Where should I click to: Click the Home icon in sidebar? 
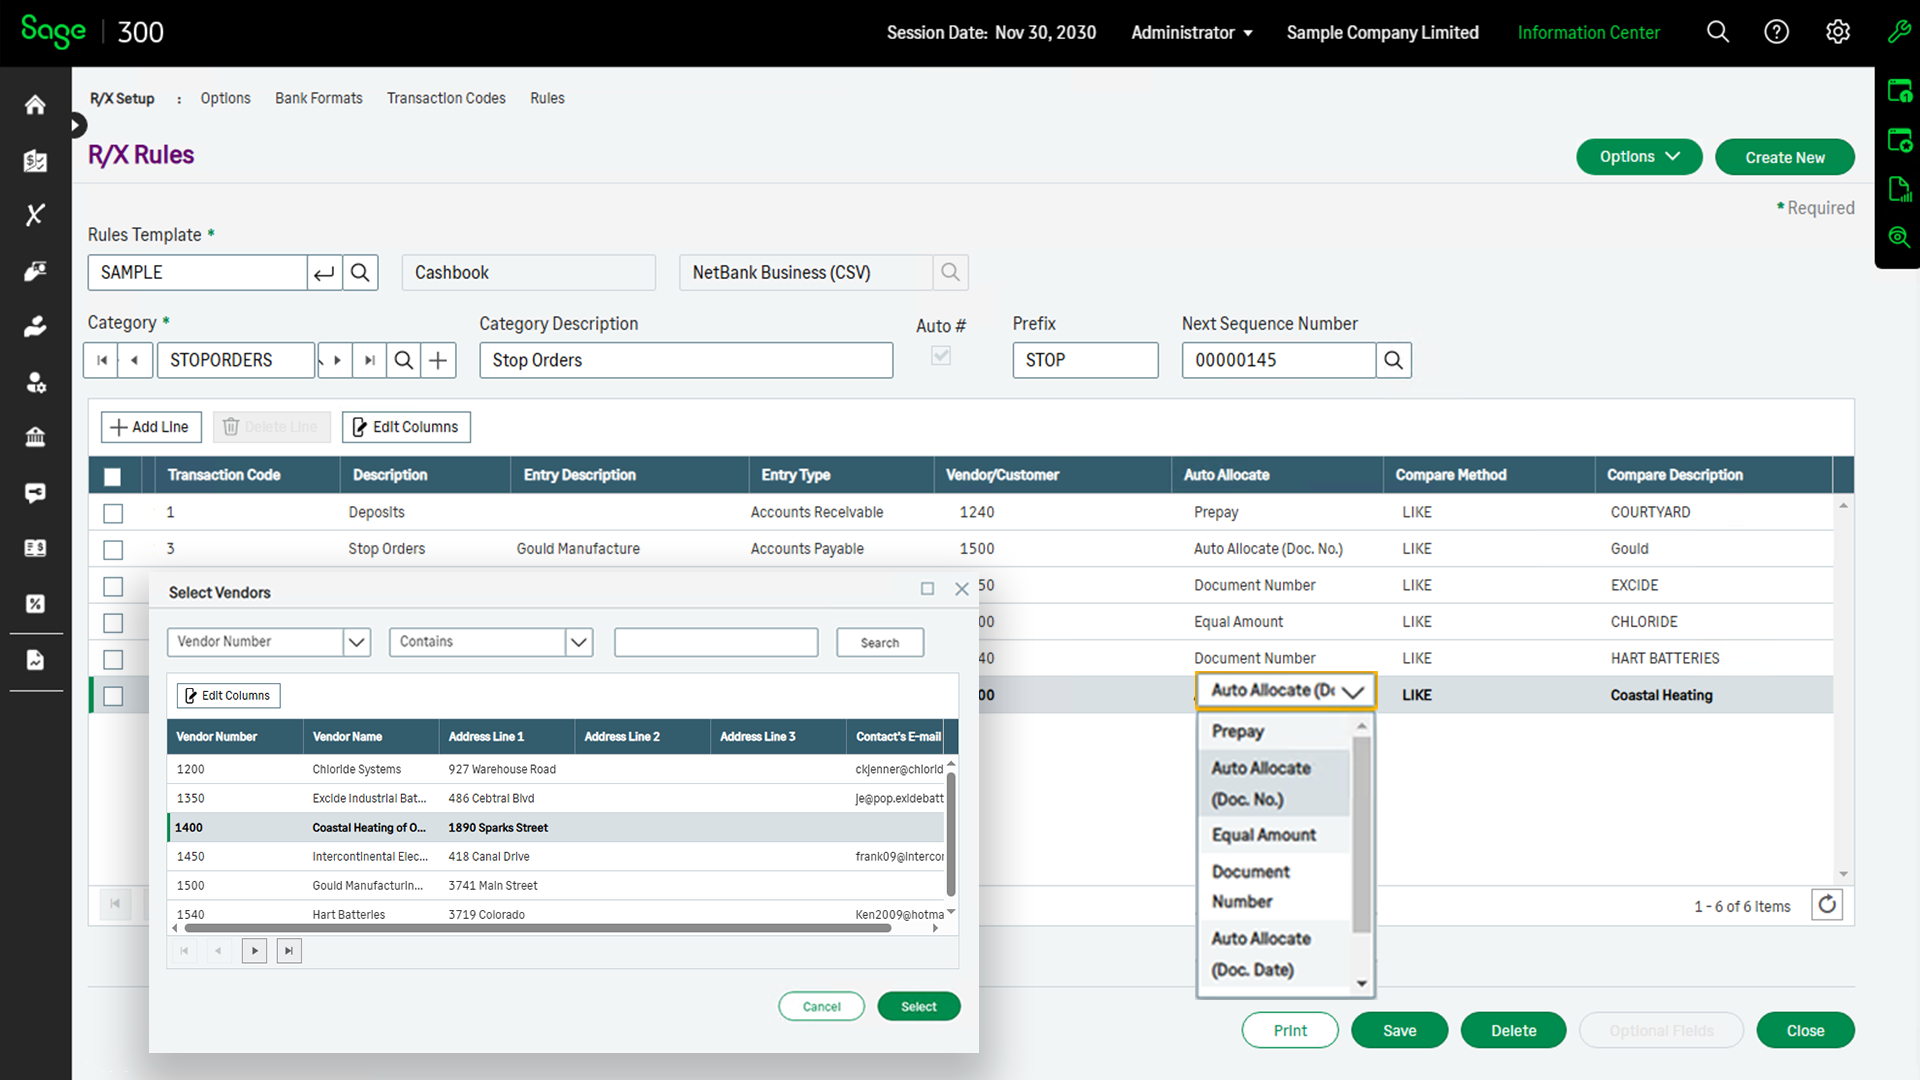point(35,105)
